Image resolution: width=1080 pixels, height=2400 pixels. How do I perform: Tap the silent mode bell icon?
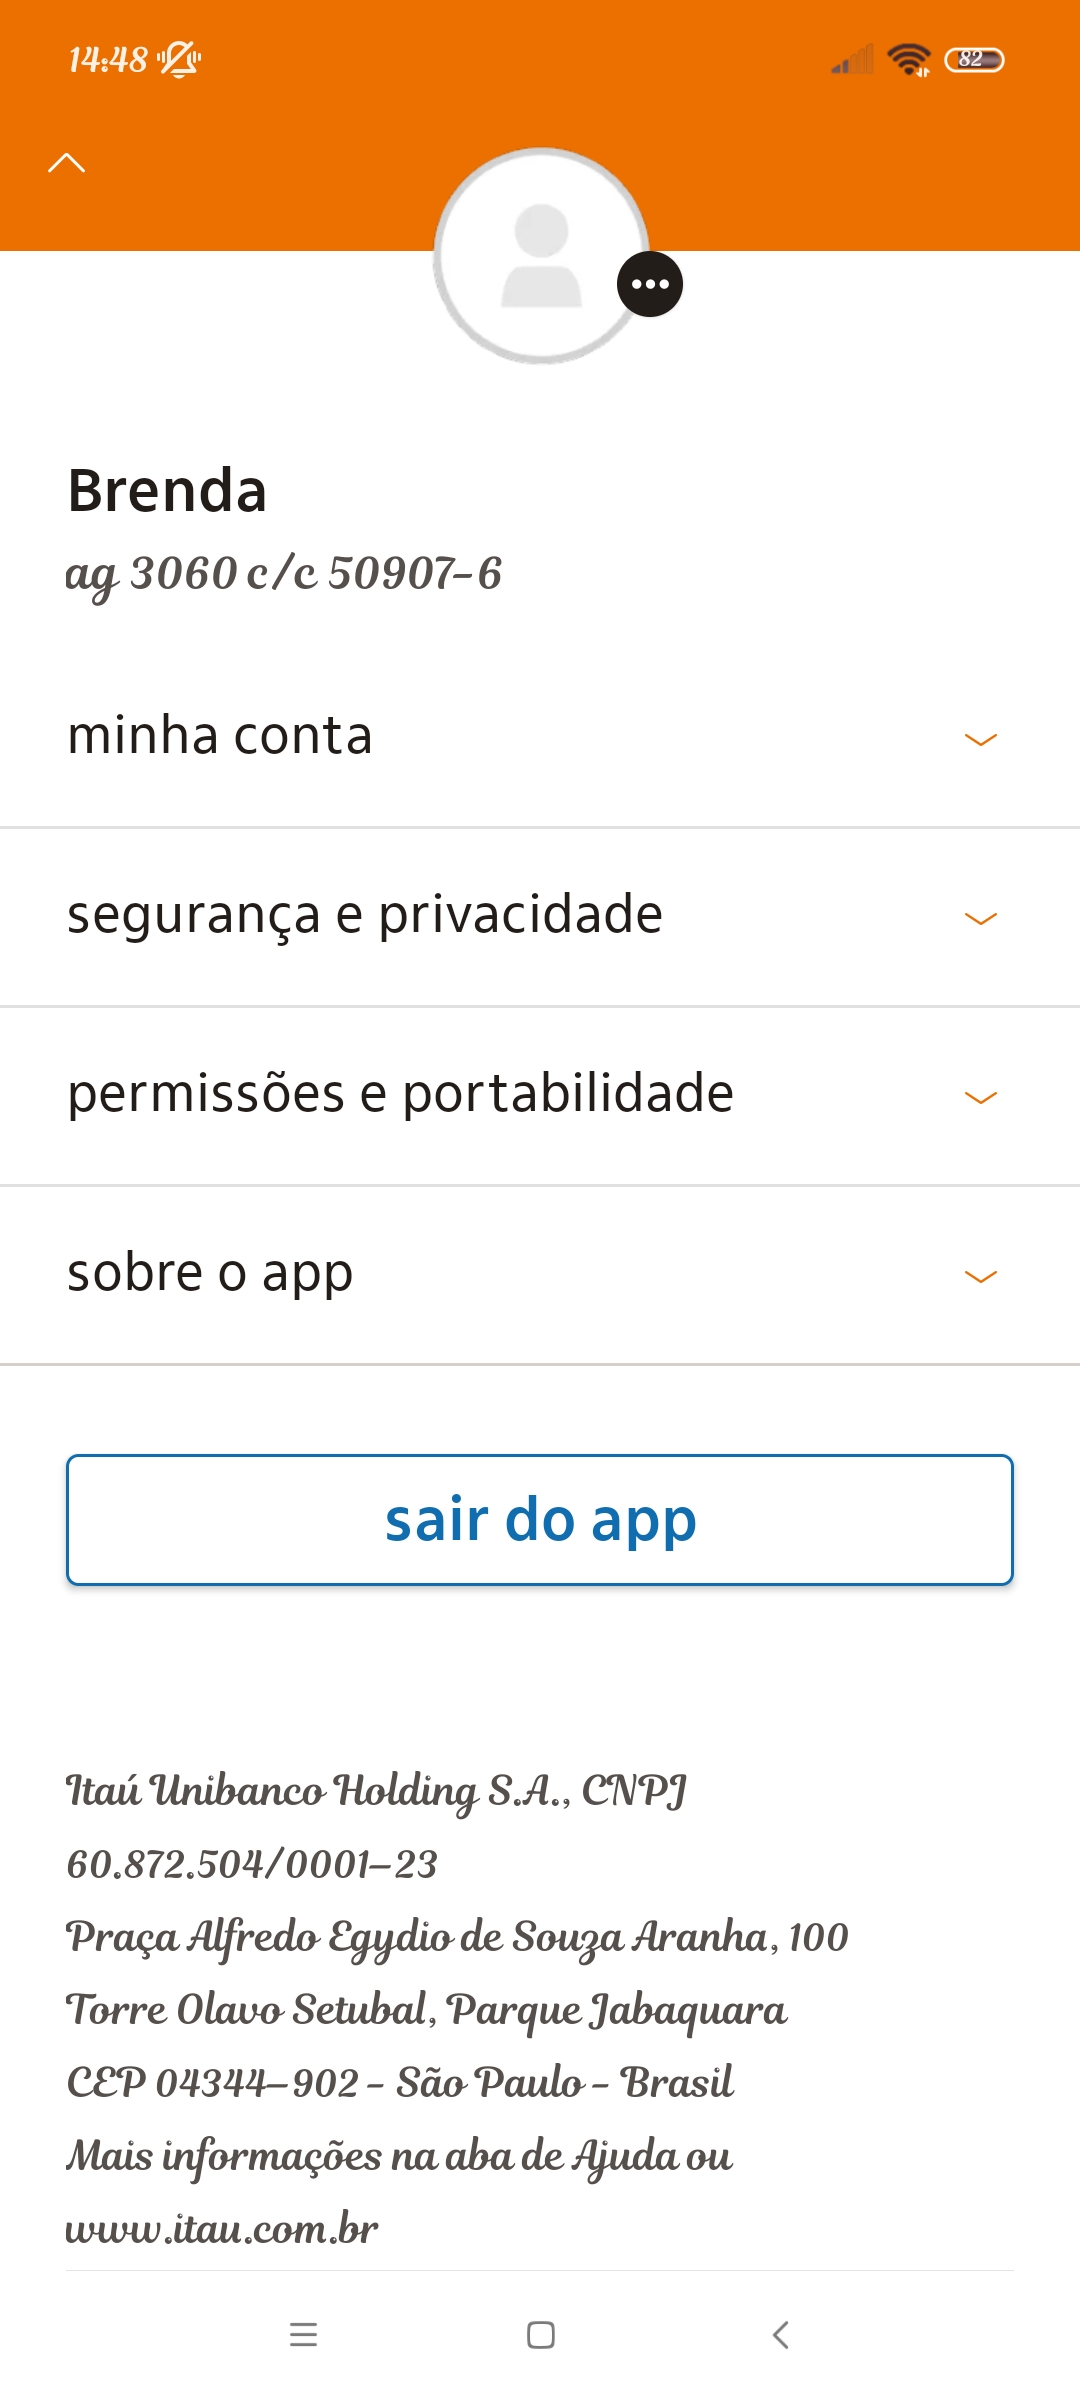pyautogui.click(x=180, y=60)
